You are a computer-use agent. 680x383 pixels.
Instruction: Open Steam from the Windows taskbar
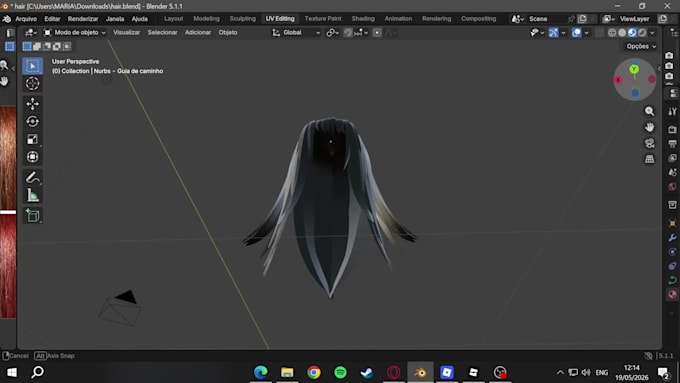click(x=367, y=372)
